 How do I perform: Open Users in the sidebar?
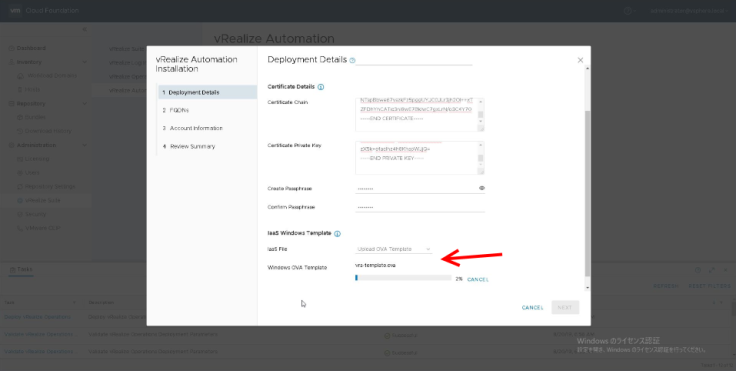[x=32, y=173]
